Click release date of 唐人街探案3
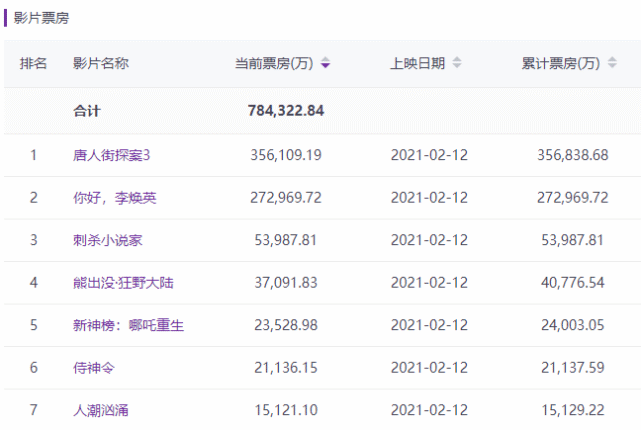 429,155
